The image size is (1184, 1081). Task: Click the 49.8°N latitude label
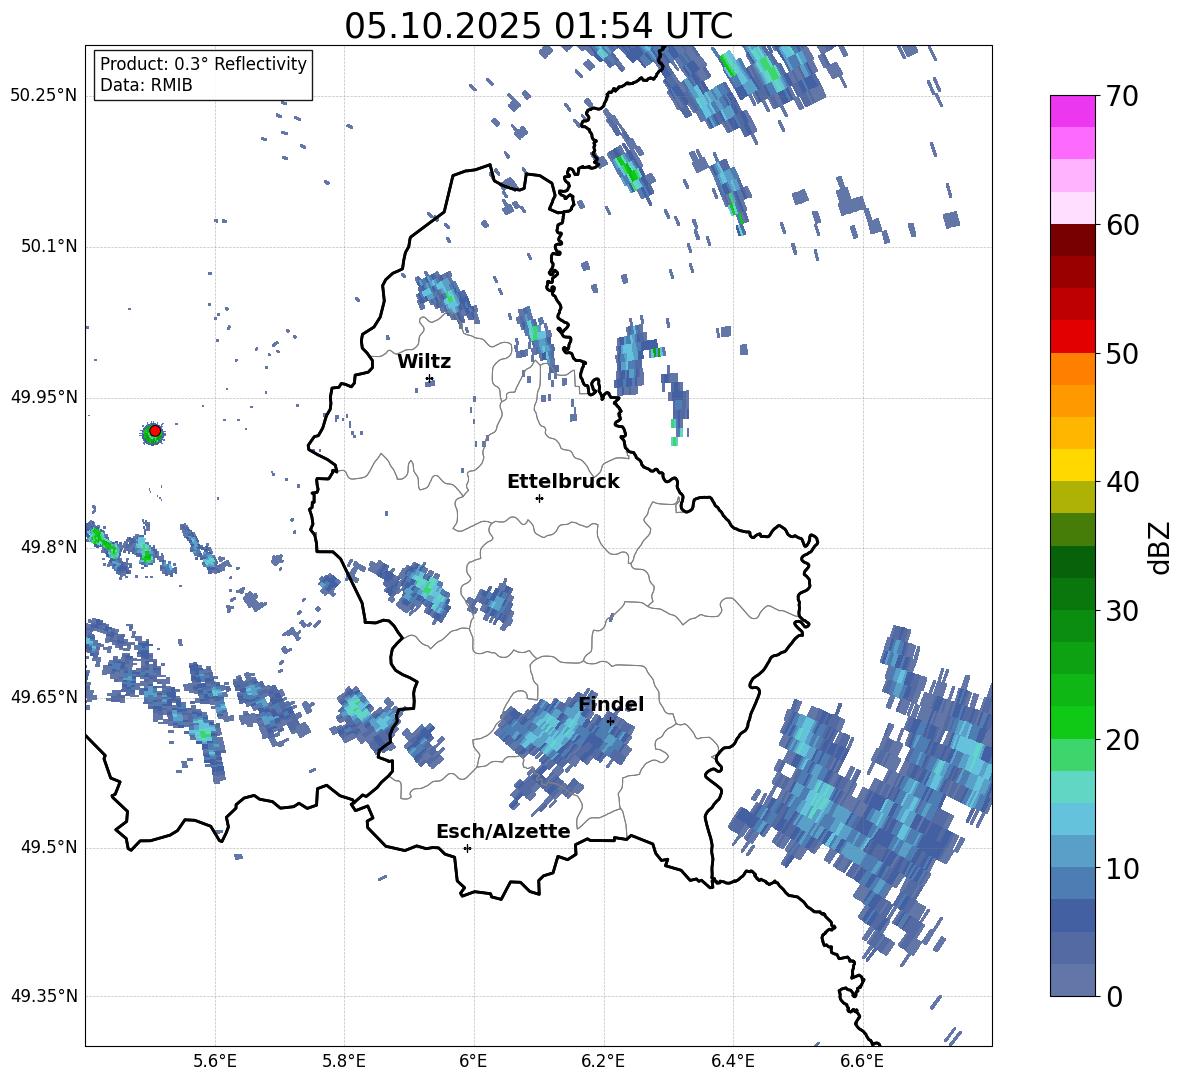(48, 547)
